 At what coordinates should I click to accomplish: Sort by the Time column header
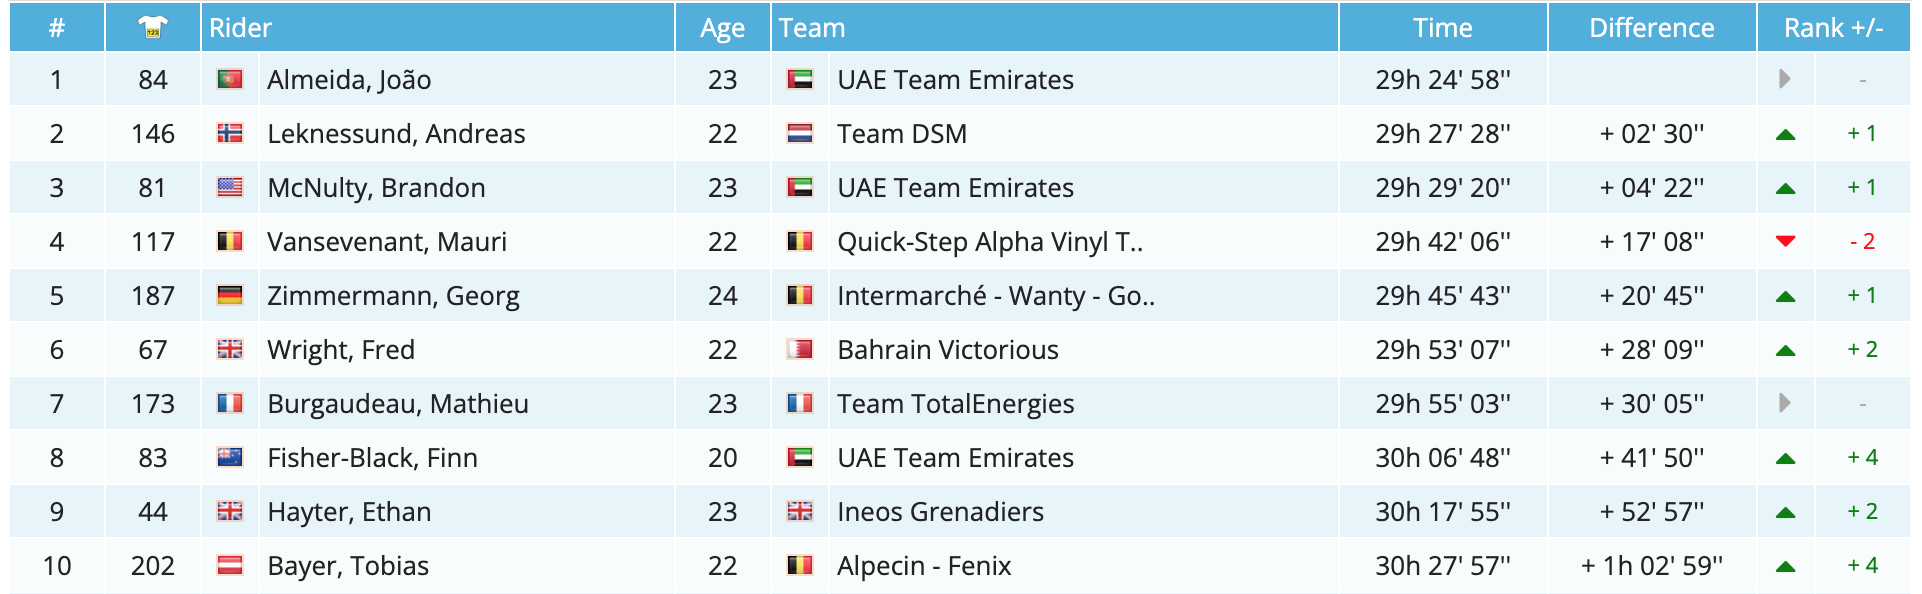1442,28
